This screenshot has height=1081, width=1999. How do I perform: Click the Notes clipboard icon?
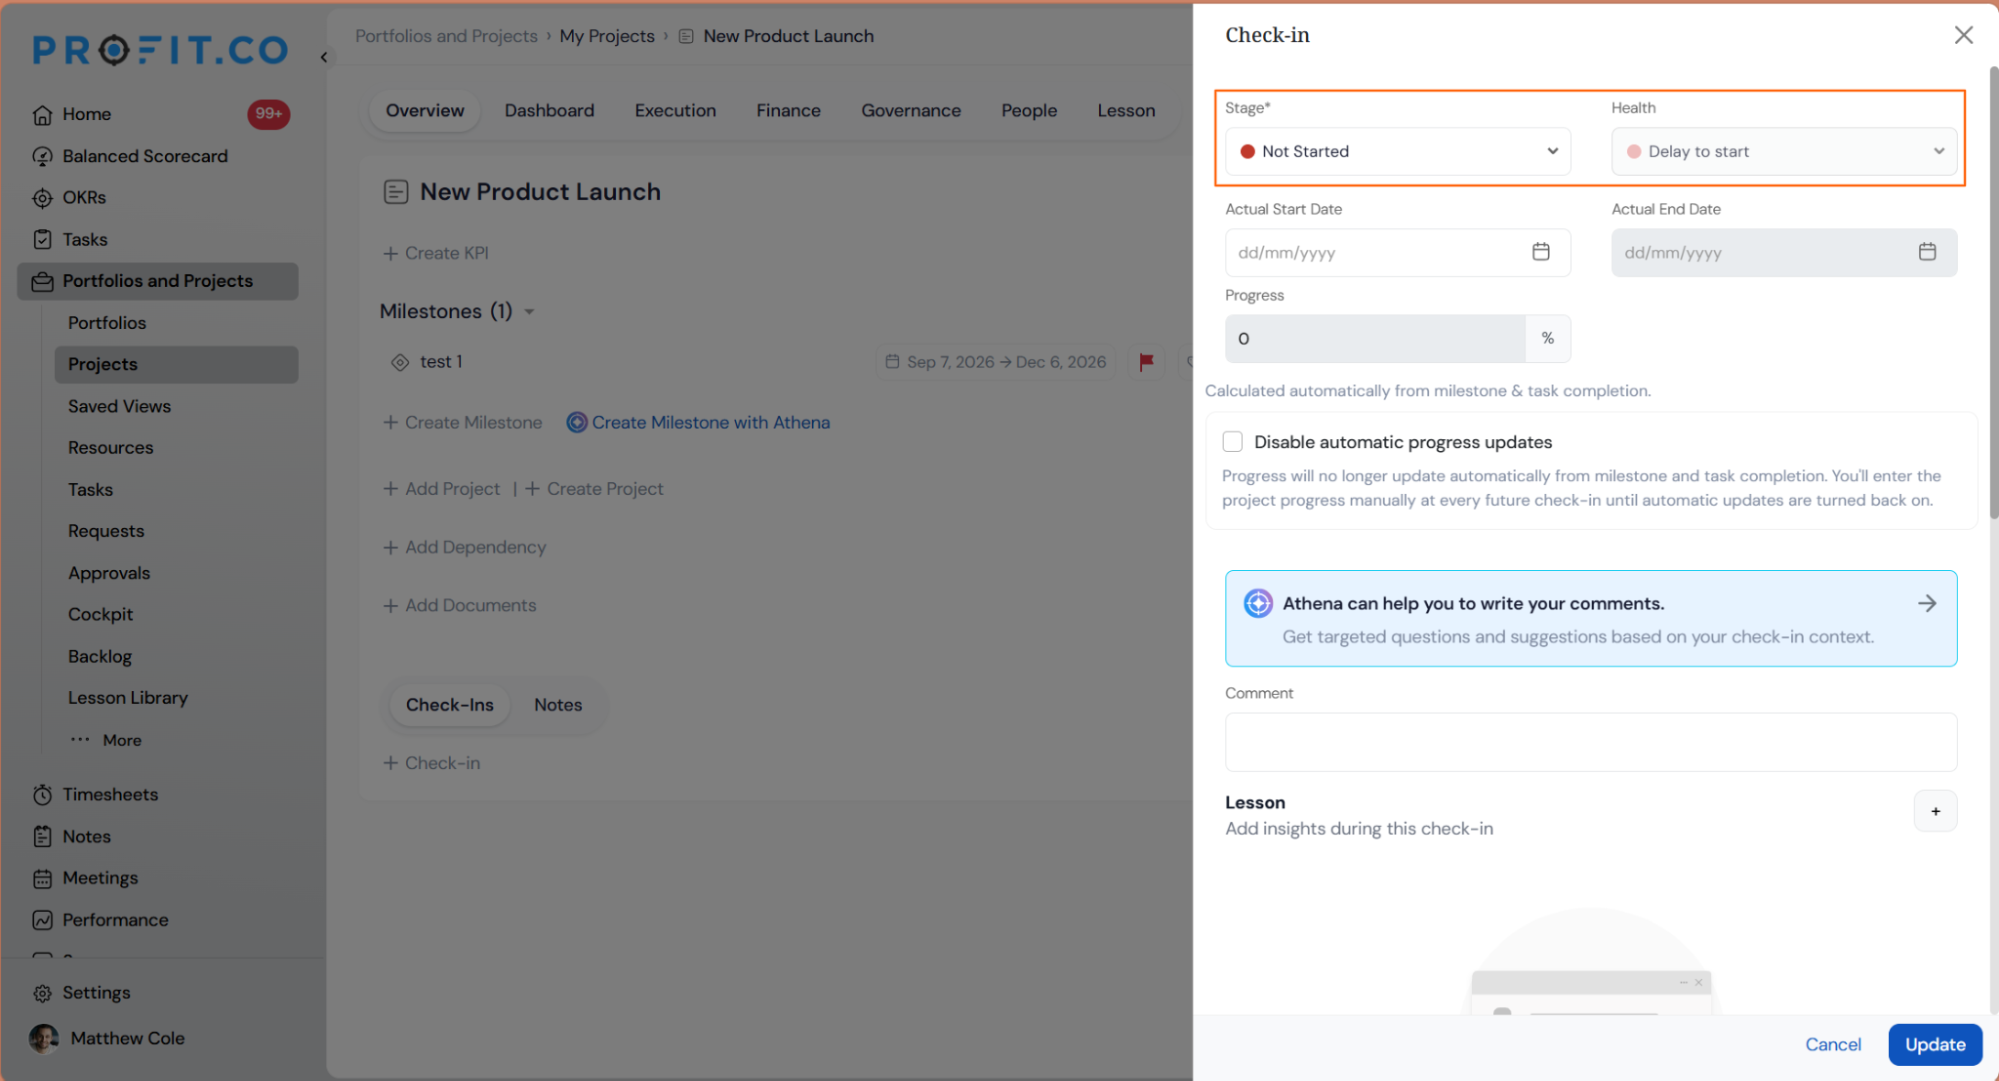[42, 837]
